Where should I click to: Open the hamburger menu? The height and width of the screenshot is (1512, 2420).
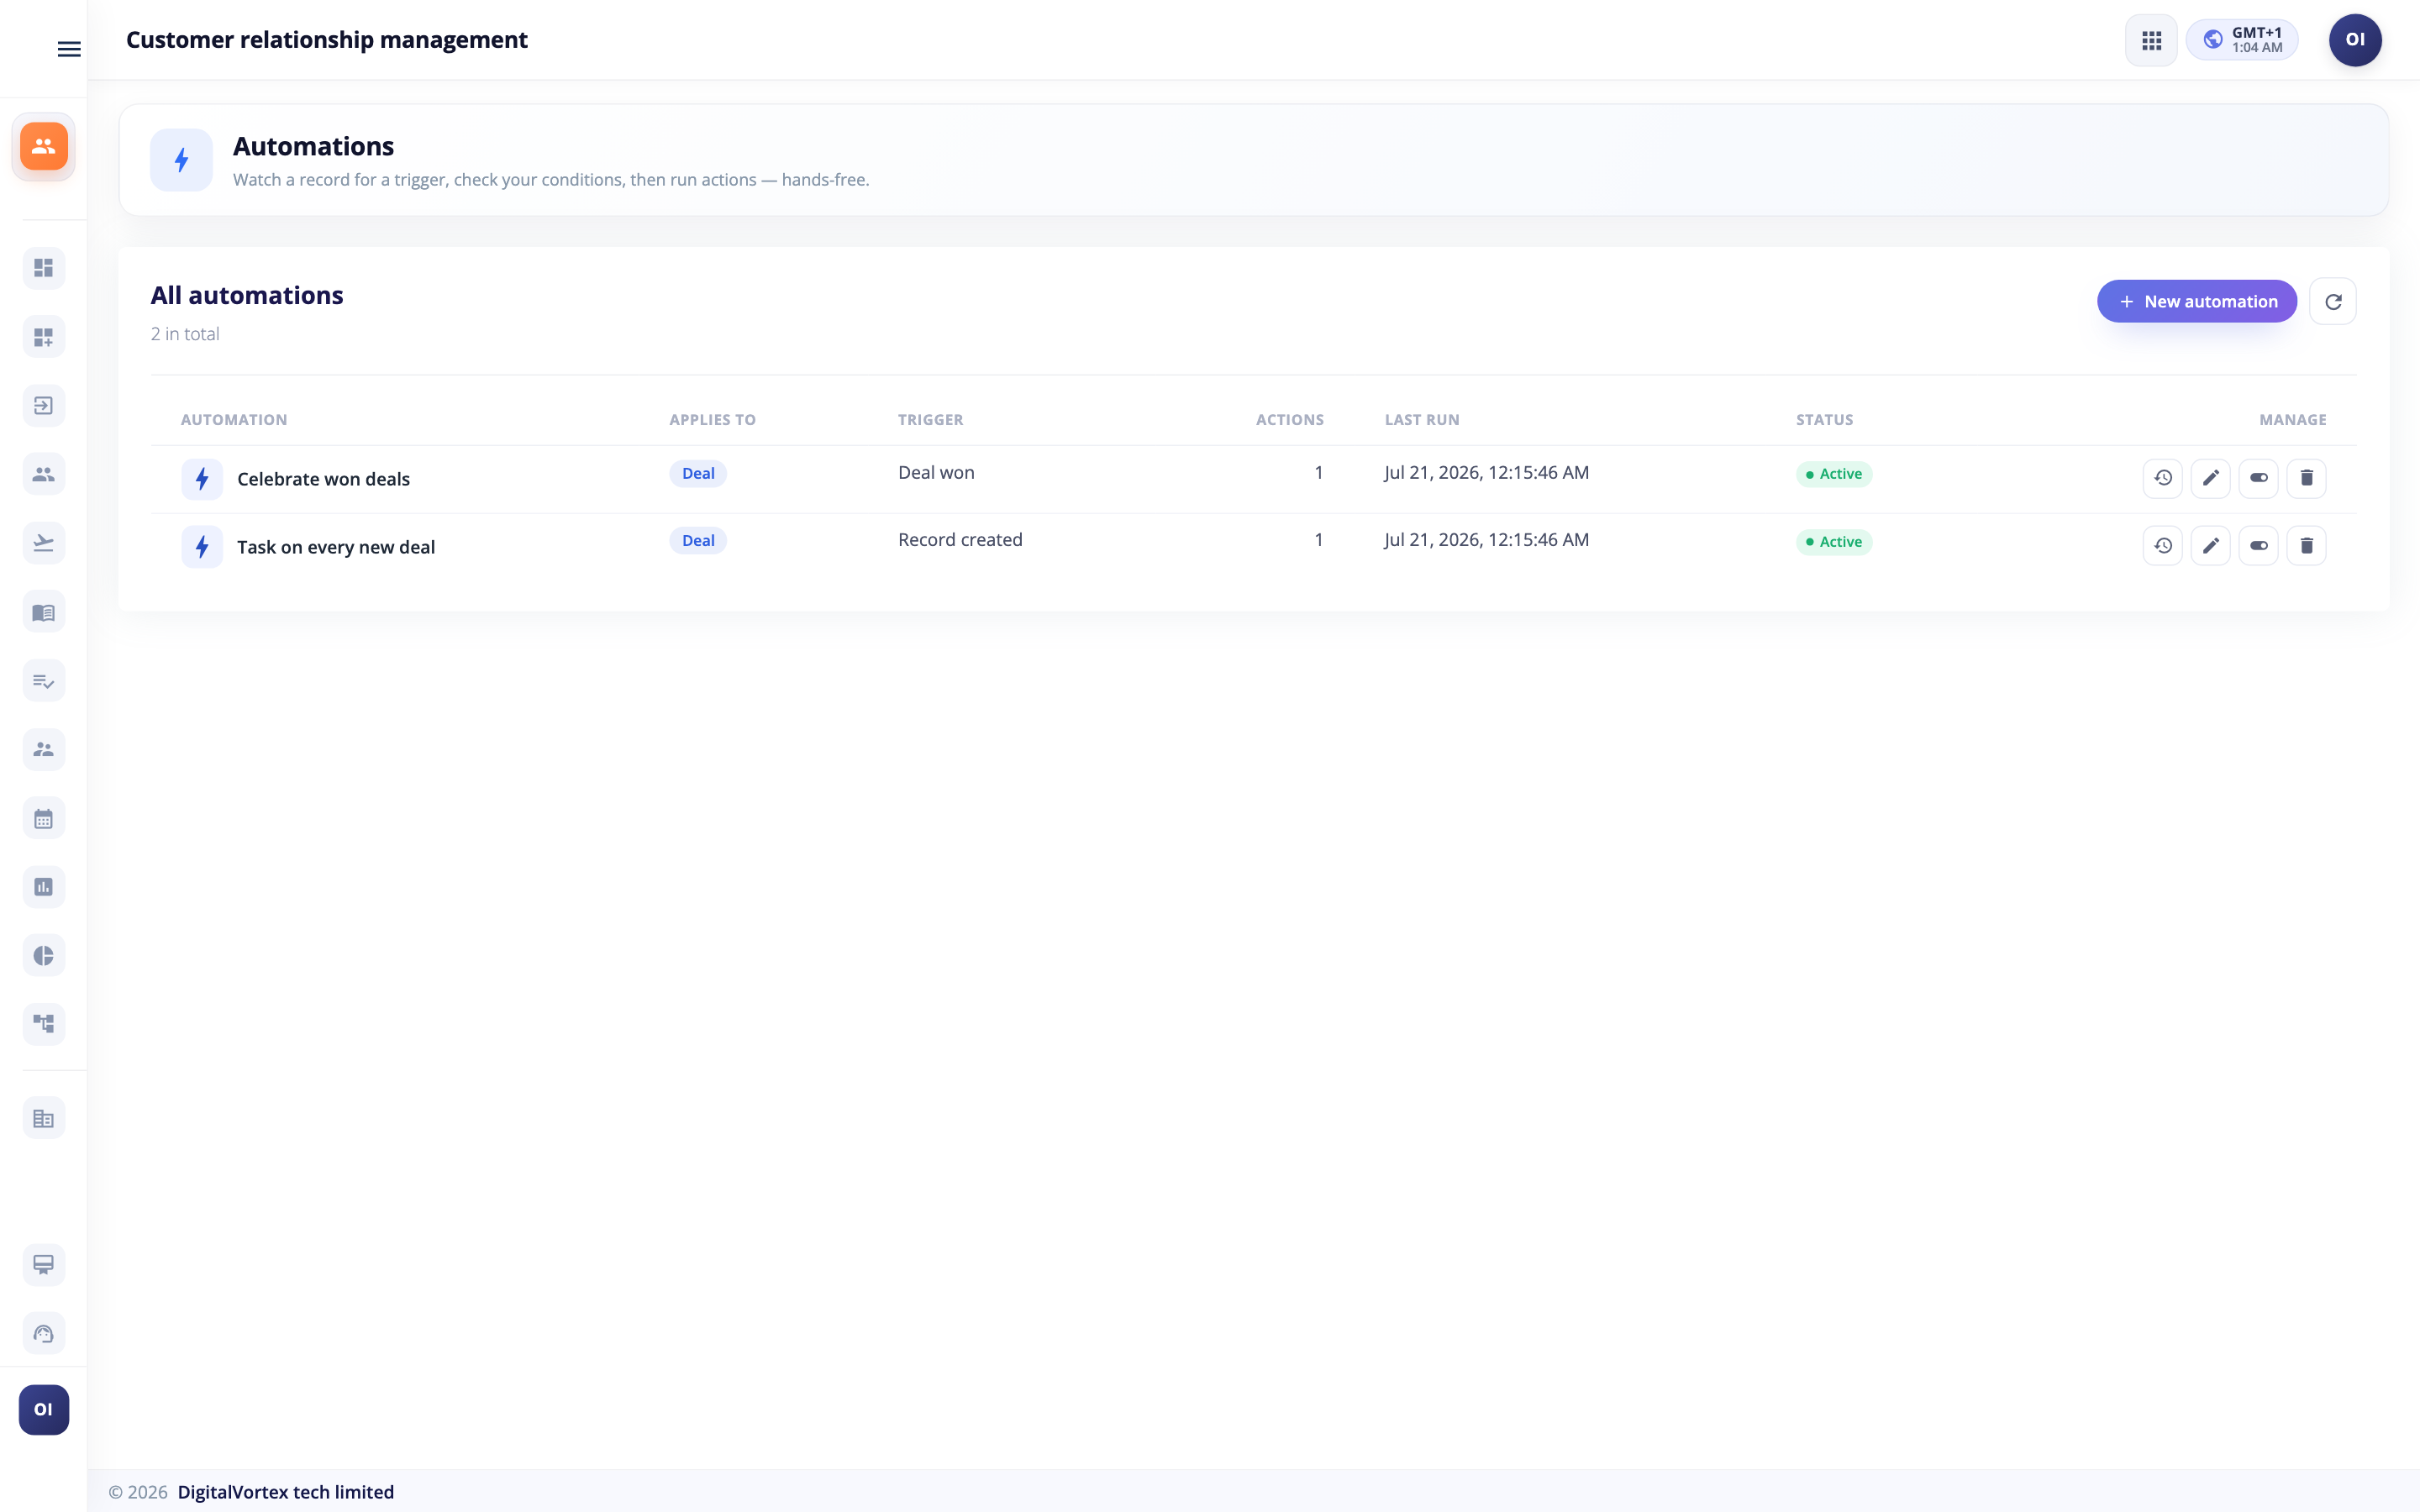coord(69,49)
